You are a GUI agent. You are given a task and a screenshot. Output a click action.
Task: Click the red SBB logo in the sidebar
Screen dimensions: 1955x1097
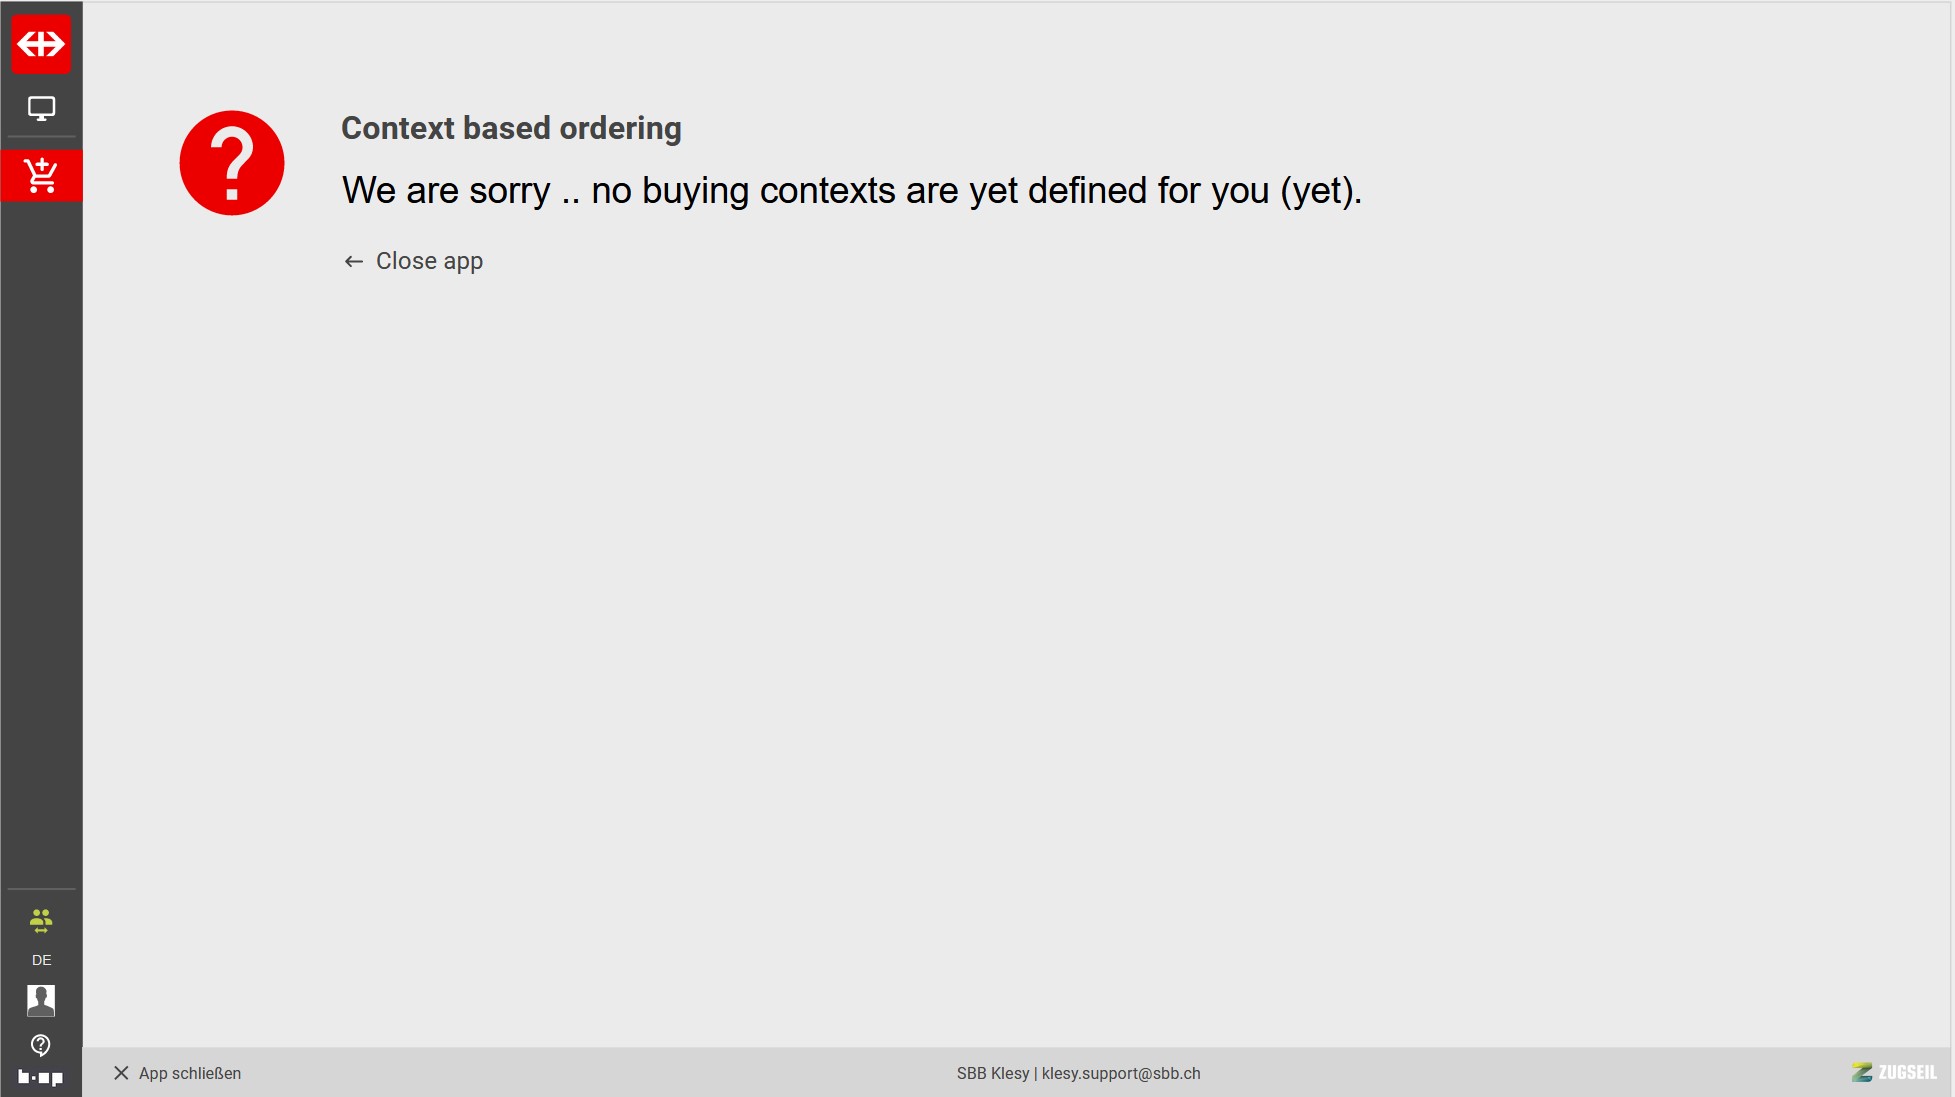[x=41, y=44]
